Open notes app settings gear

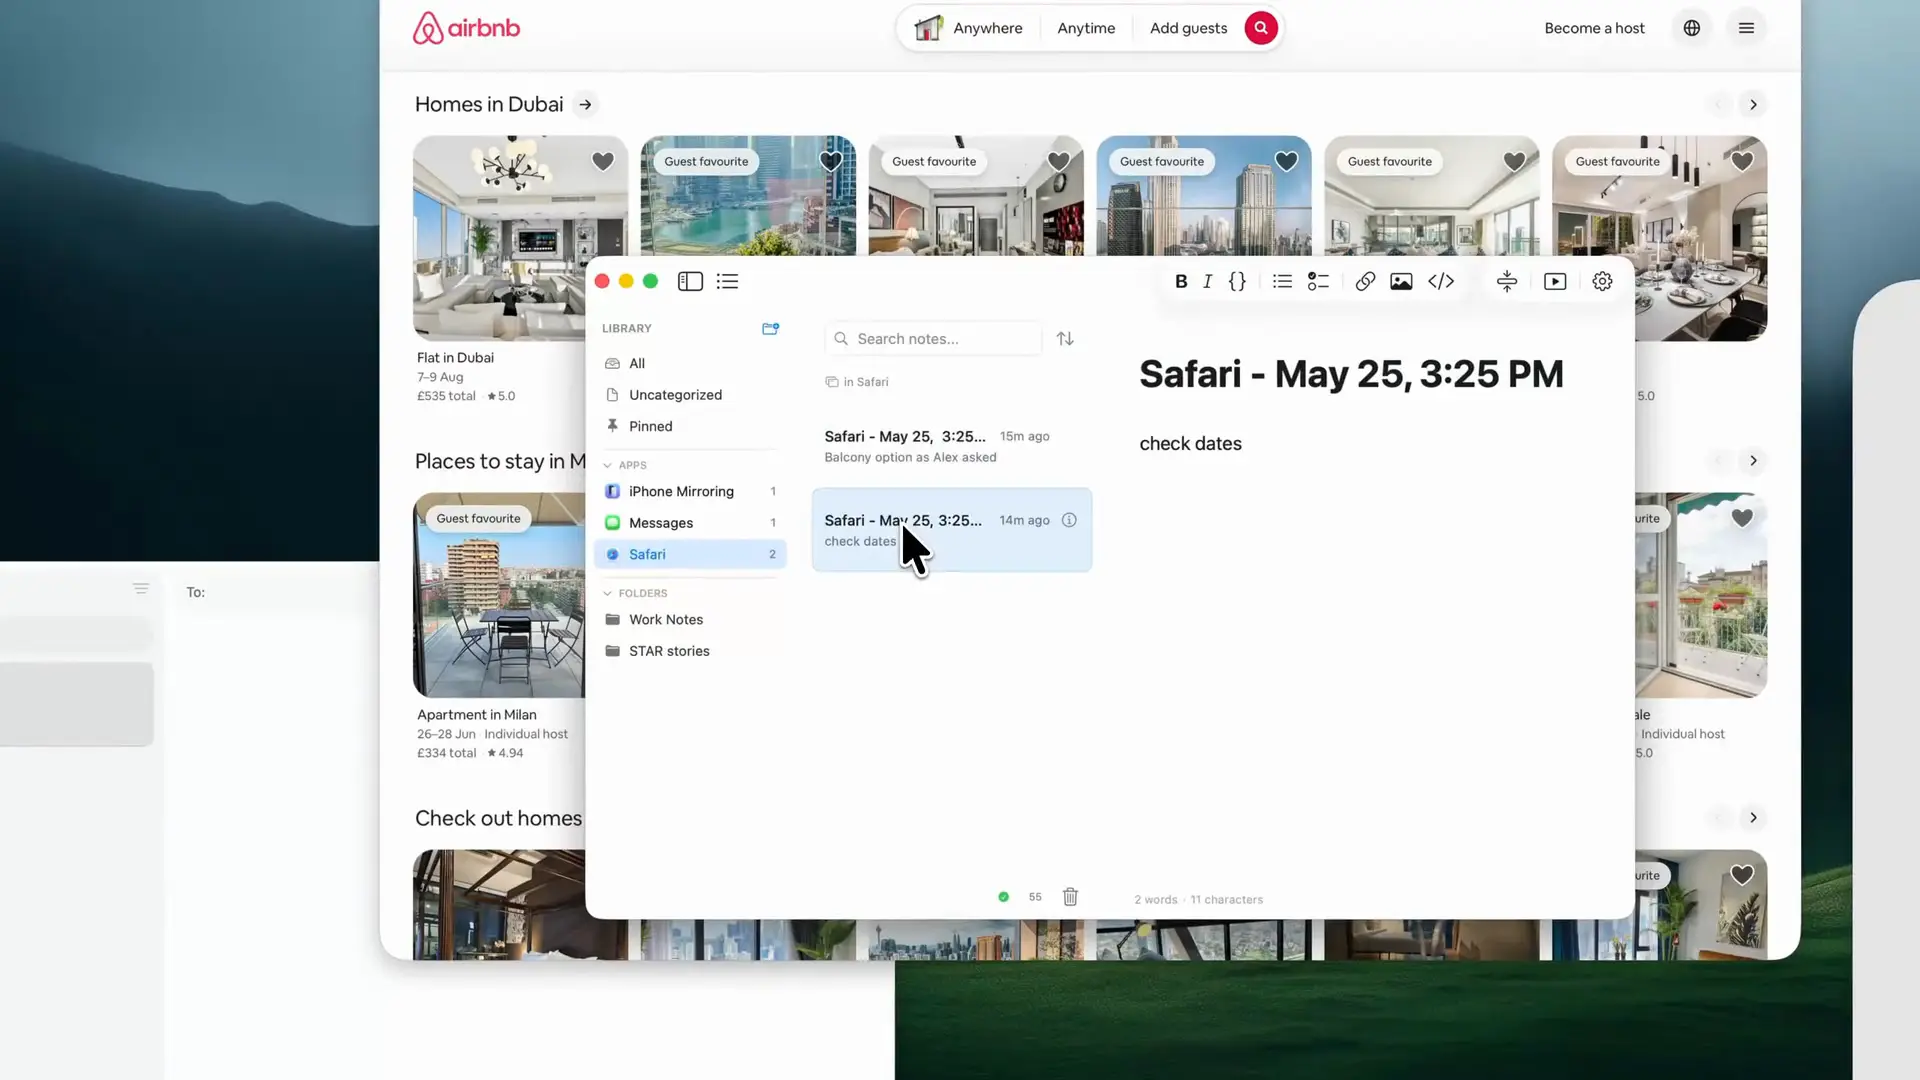[1602, 282]
